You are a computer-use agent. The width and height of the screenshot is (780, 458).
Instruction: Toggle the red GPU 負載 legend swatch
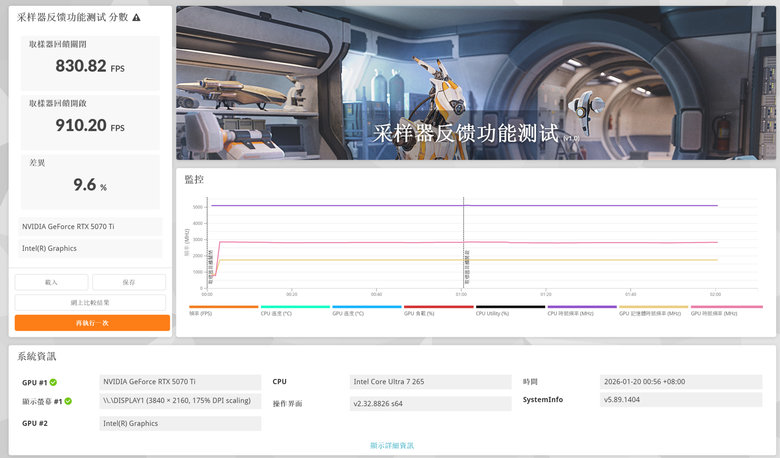(438, 307)
